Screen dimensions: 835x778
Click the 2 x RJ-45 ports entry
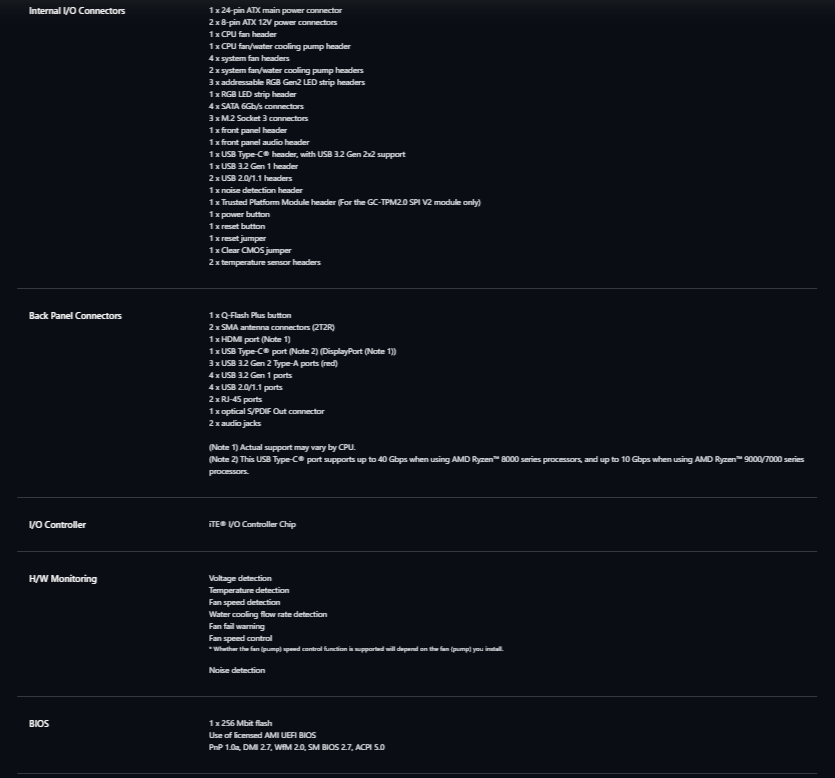click(235, 399)
